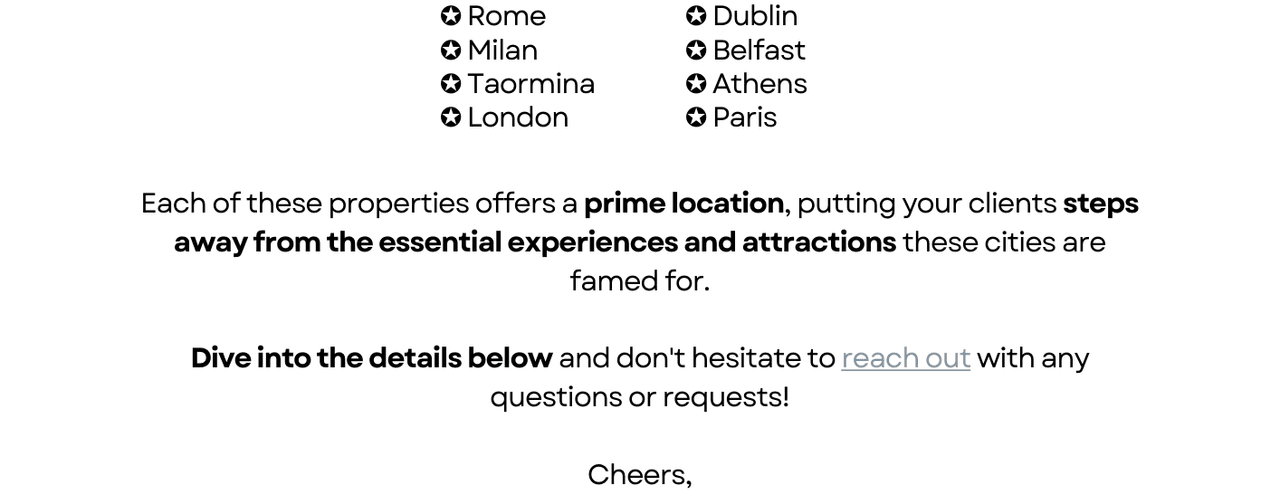1280x493 pixels.
Task: Click the "famed for." line of text
Action: point(640,281)
